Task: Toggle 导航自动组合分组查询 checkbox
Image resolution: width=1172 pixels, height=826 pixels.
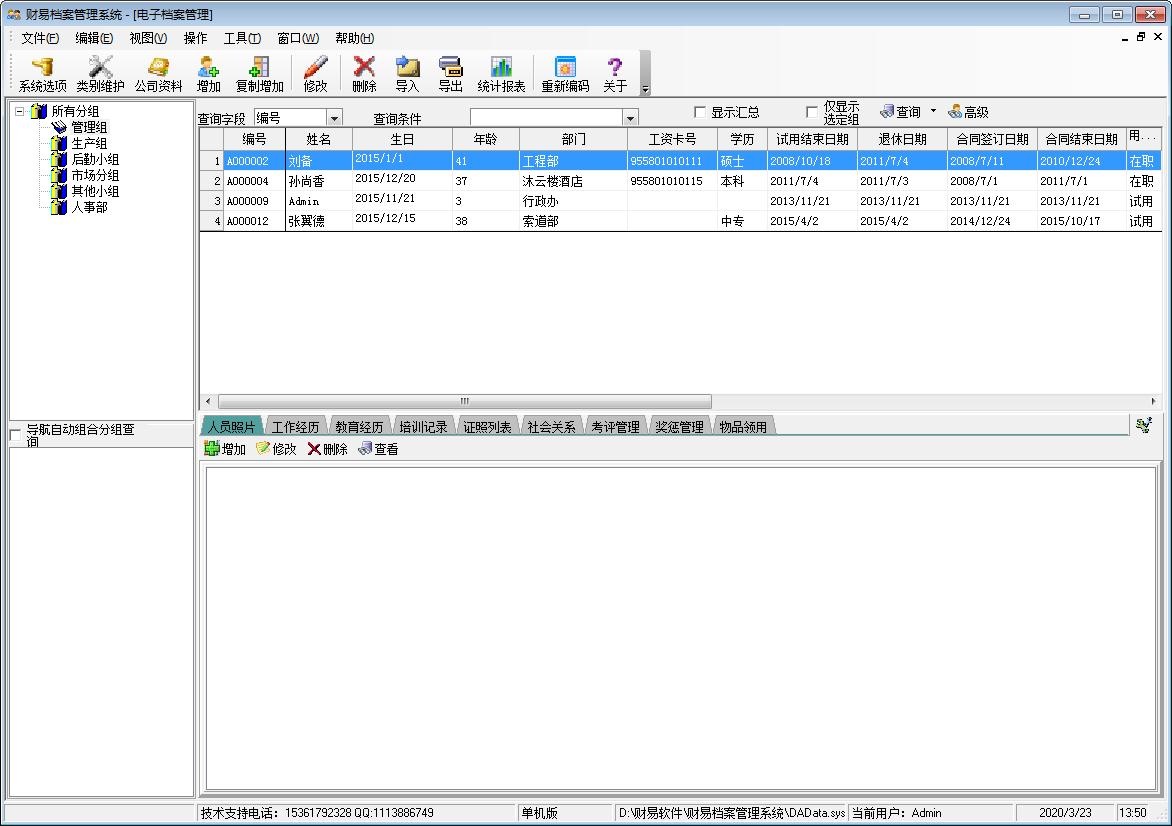Action: 15,435
